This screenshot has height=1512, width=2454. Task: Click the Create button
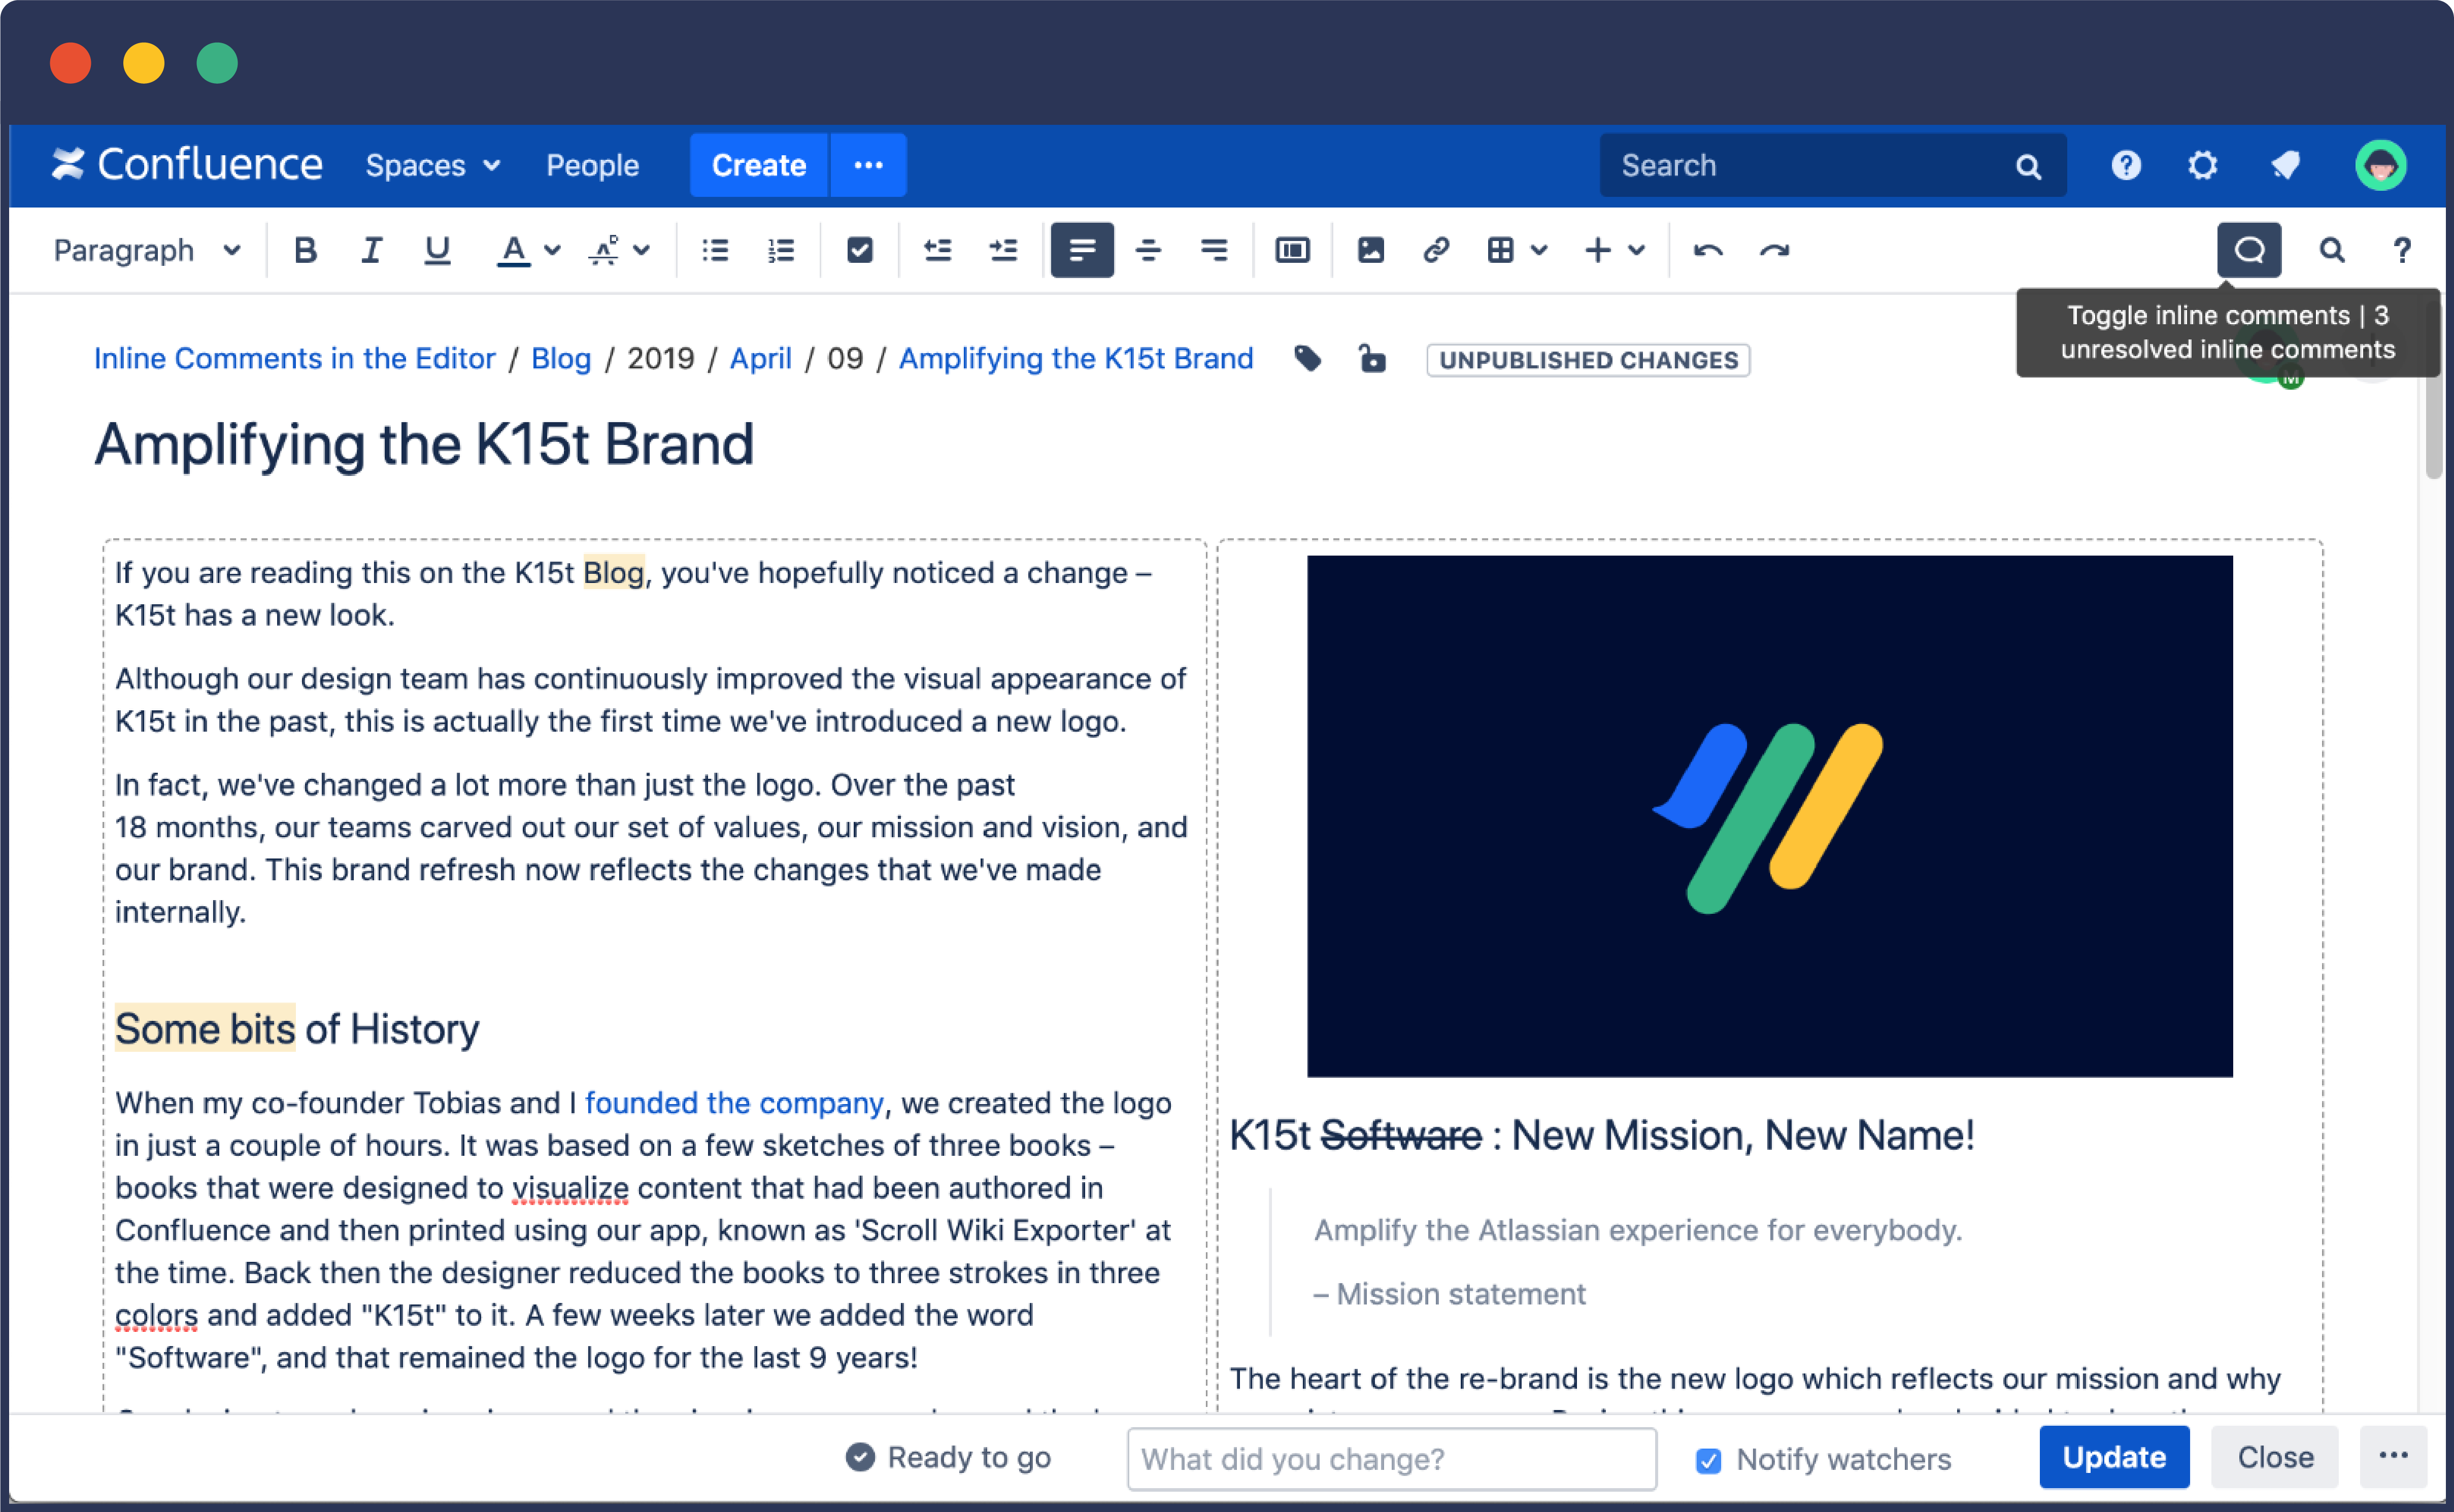tap(757, 165)
